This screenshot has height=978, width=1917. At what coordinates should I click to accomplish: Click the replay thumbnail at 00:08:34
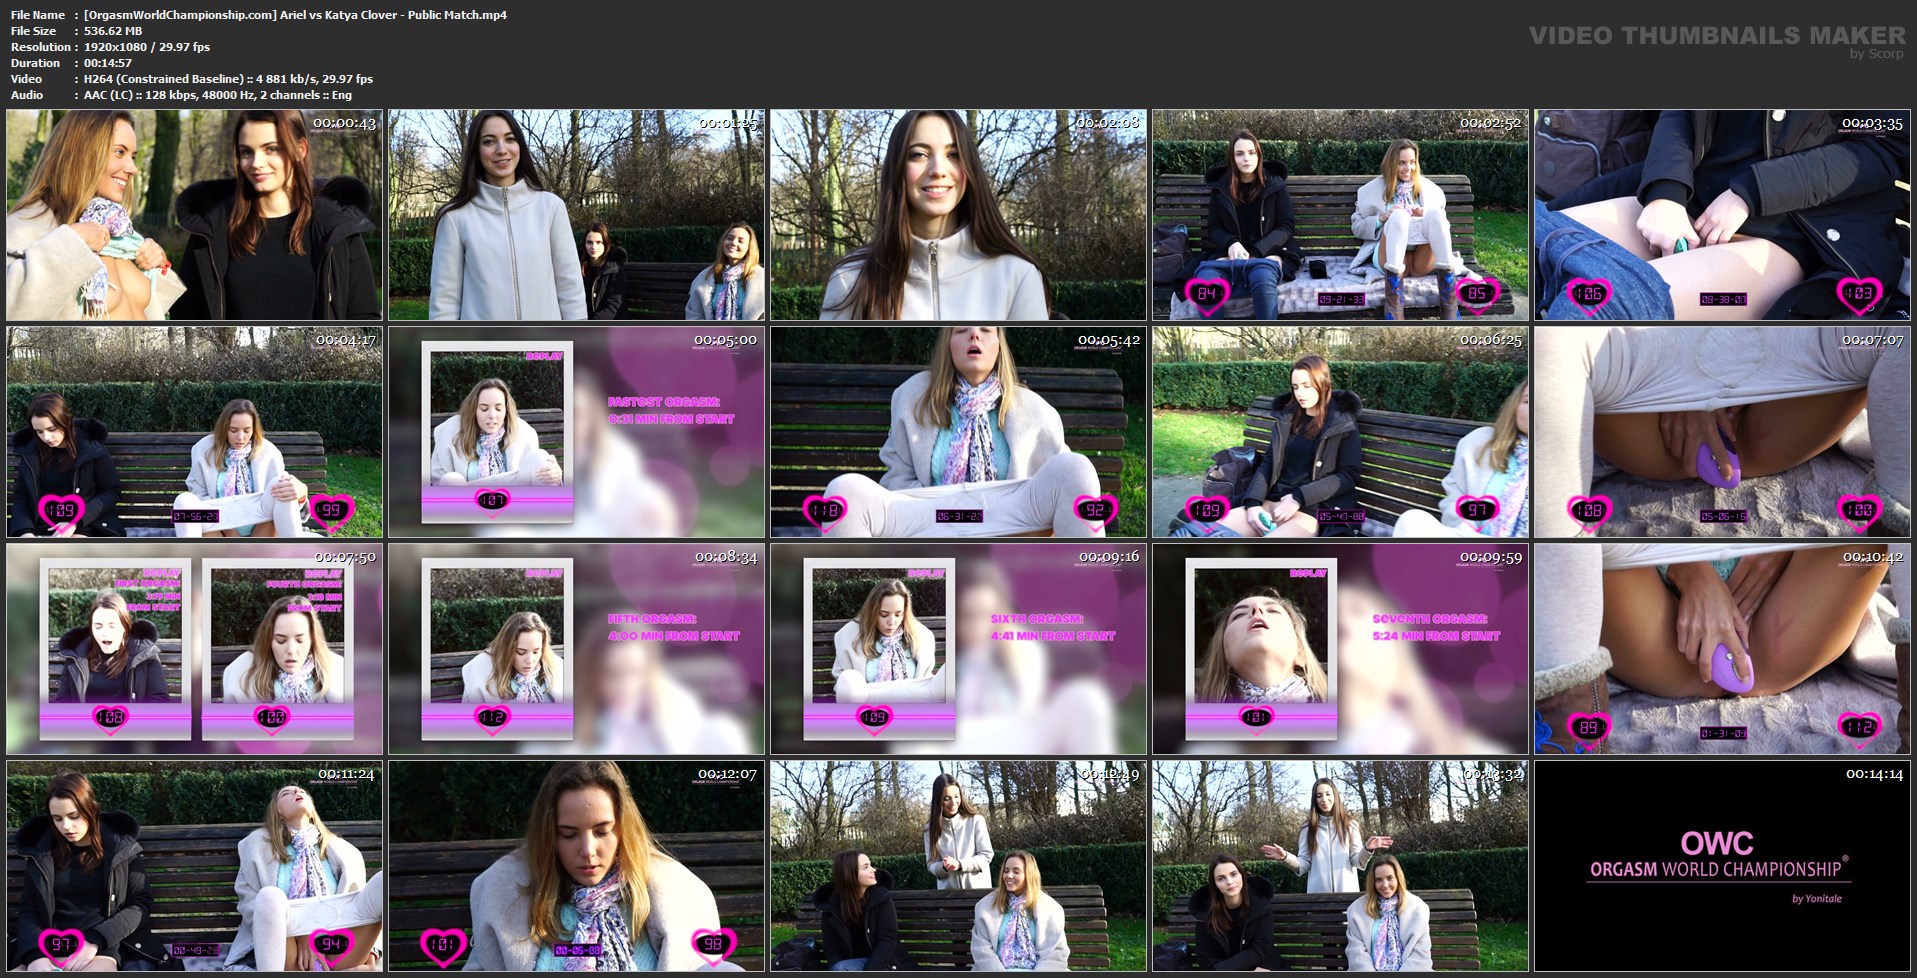[x=576, y=649]
